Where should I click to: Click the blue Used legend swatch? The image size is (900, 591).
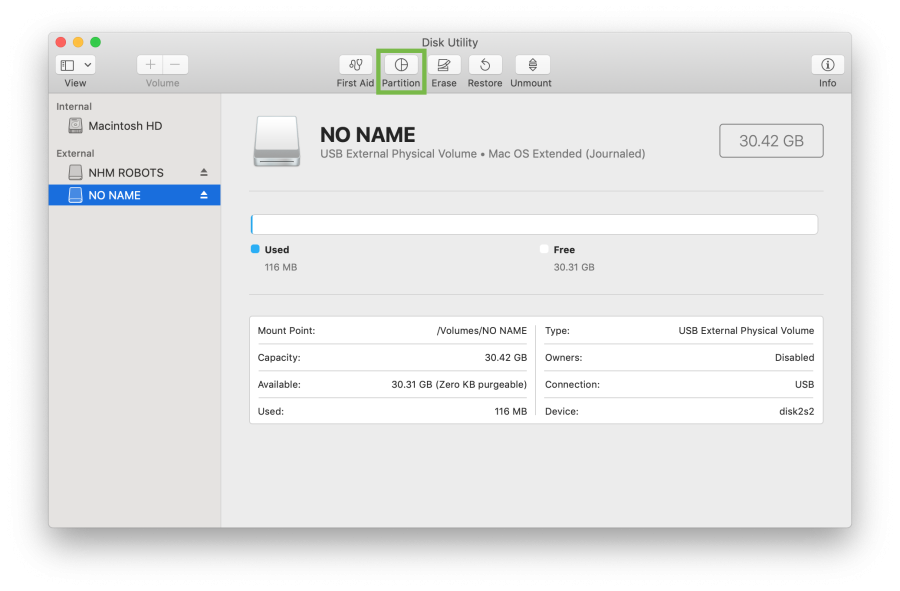click(x=255, y=249)
